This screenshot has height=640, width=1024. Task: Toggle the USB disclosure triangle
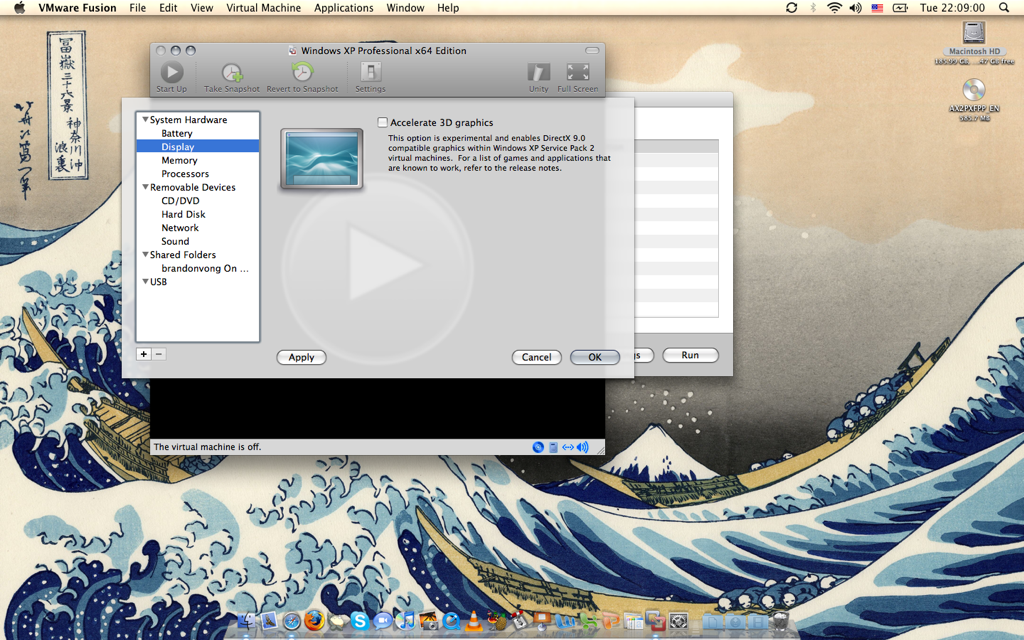point(145,281)
